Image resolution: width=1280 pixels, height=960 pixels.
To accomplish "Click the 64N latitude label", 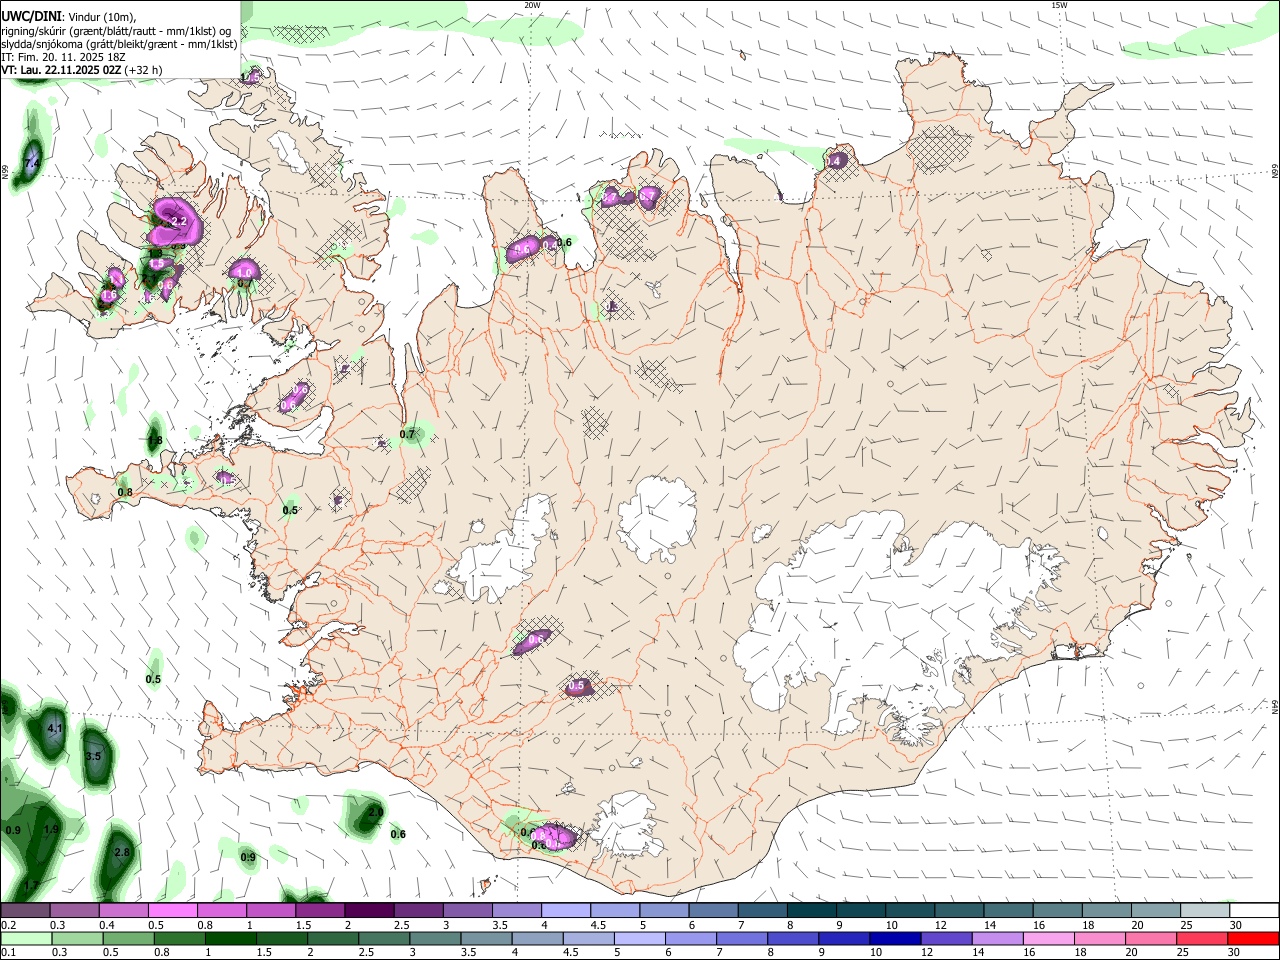I will pos(1275,705).
